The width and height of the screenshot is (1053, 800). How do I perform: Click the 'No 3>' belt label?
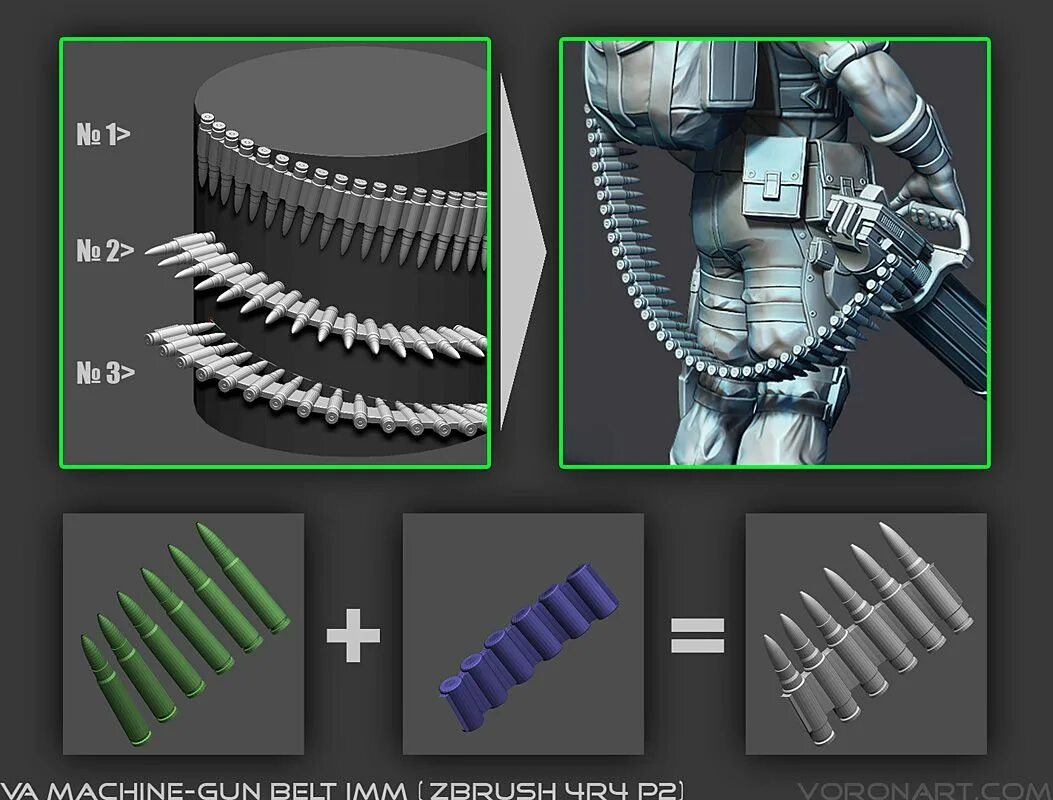(105, 372)
